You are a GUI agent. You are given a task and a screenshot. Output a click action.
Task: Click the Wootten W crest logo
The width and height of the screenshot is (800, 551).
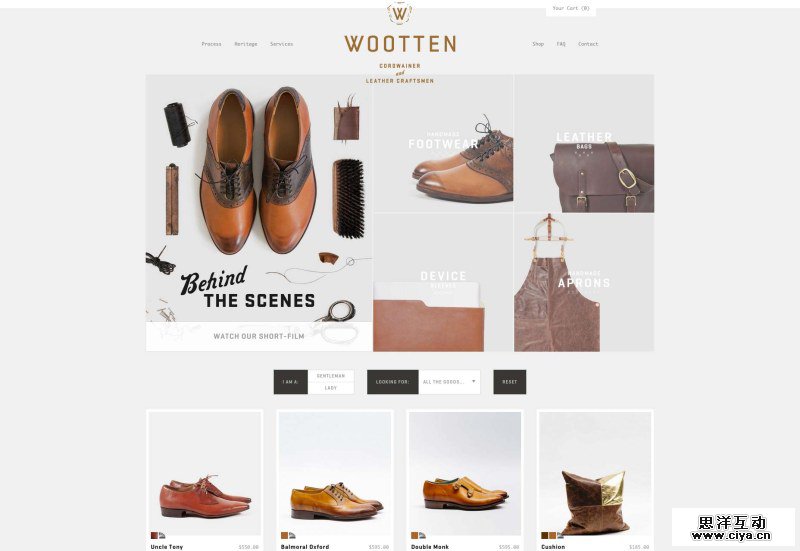(399, 13)
